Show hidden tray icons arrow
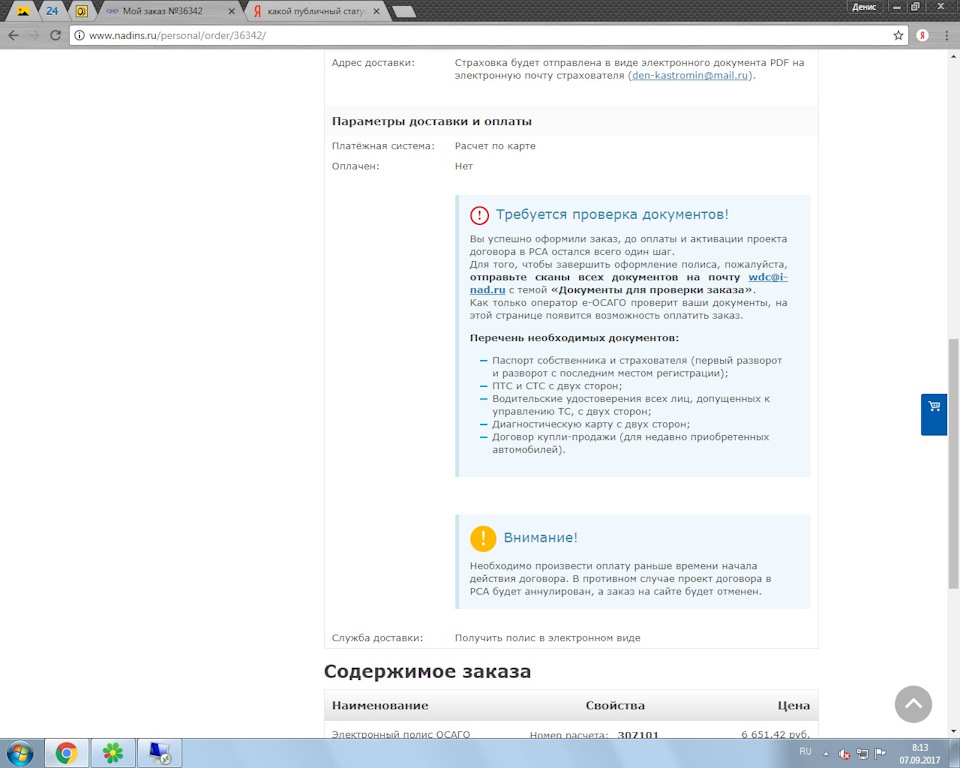 tap(826, 753)
